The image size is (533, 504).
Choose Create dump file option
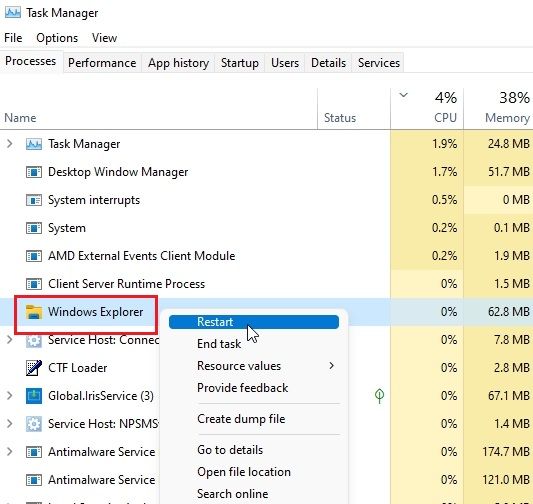(254, 419)
